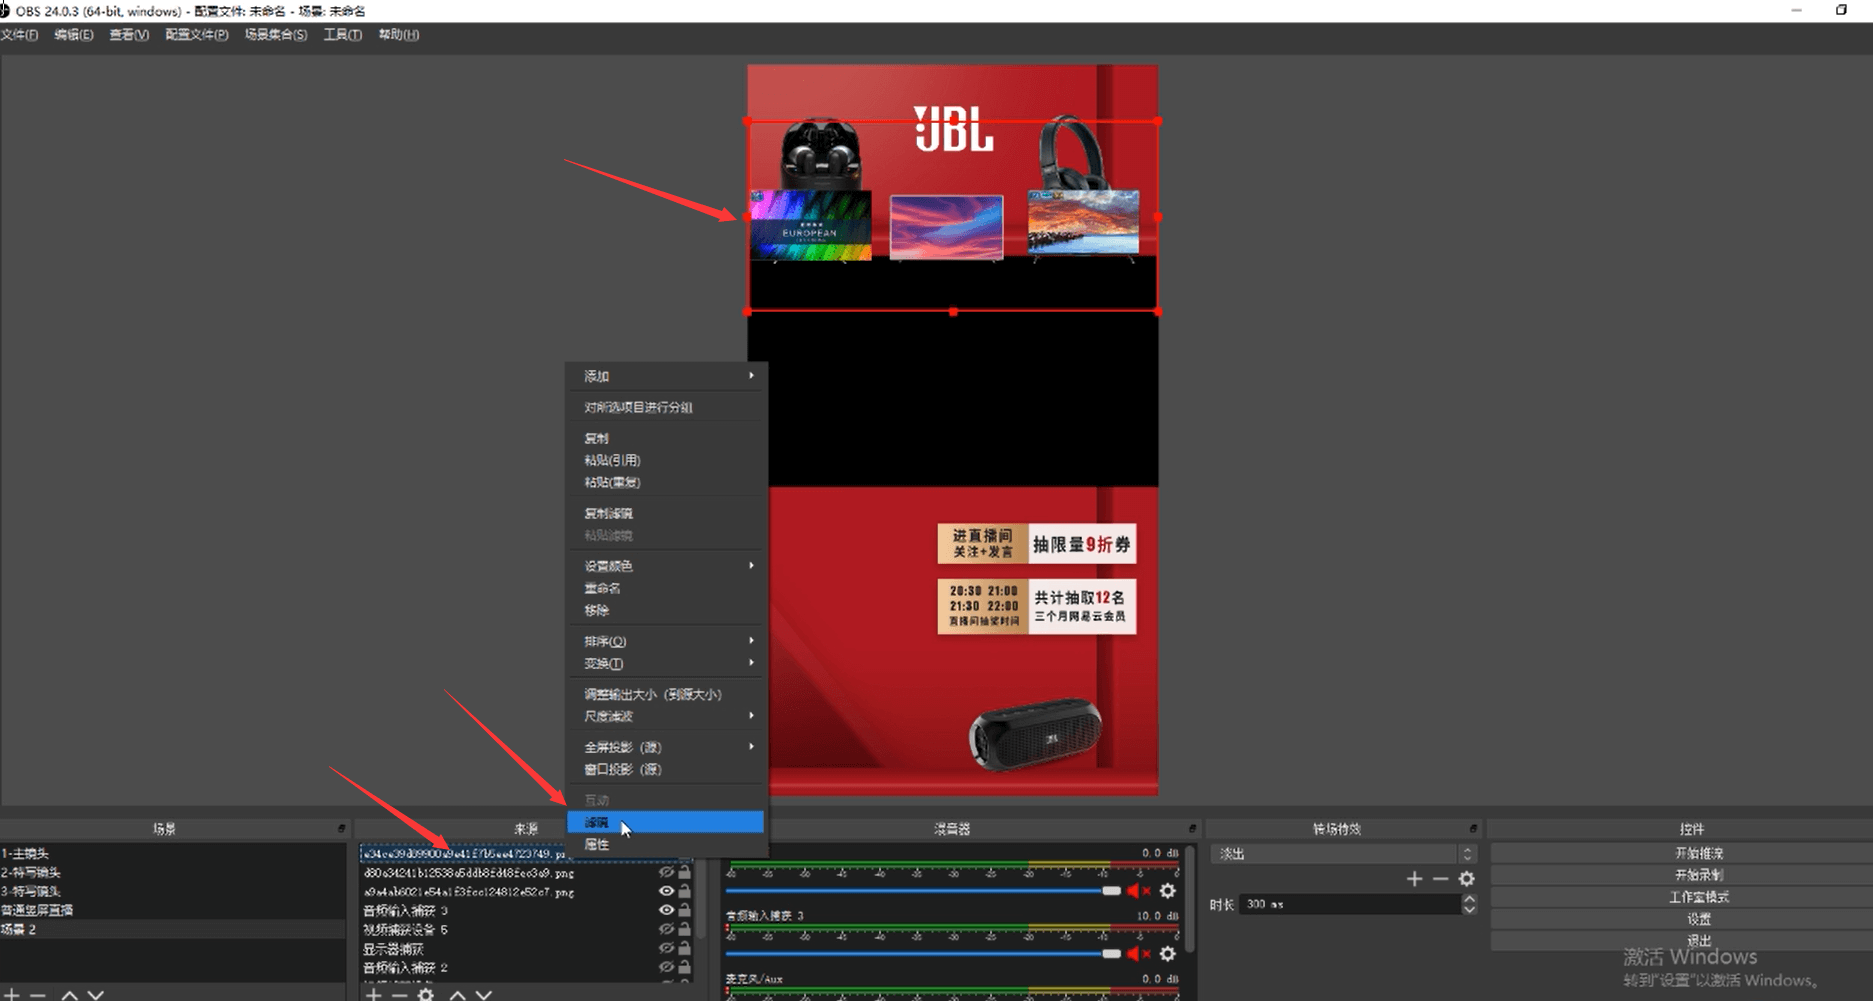The width and height of the screenshot is (1873, 1001).
Task: Select scene 普通竖屏直播 in Scenes list
Action: [172, 910]
